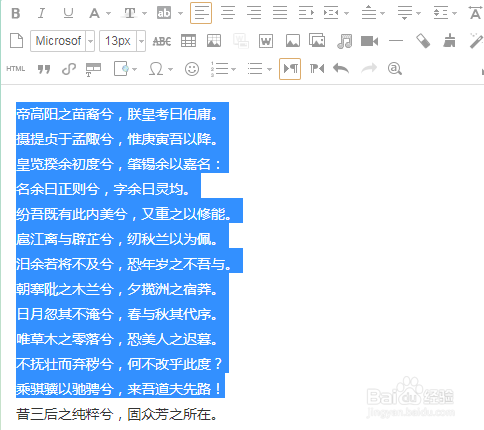The image size is (484, 430).
Task: Click the text effect T icon
Action: (x=130, y=13)
